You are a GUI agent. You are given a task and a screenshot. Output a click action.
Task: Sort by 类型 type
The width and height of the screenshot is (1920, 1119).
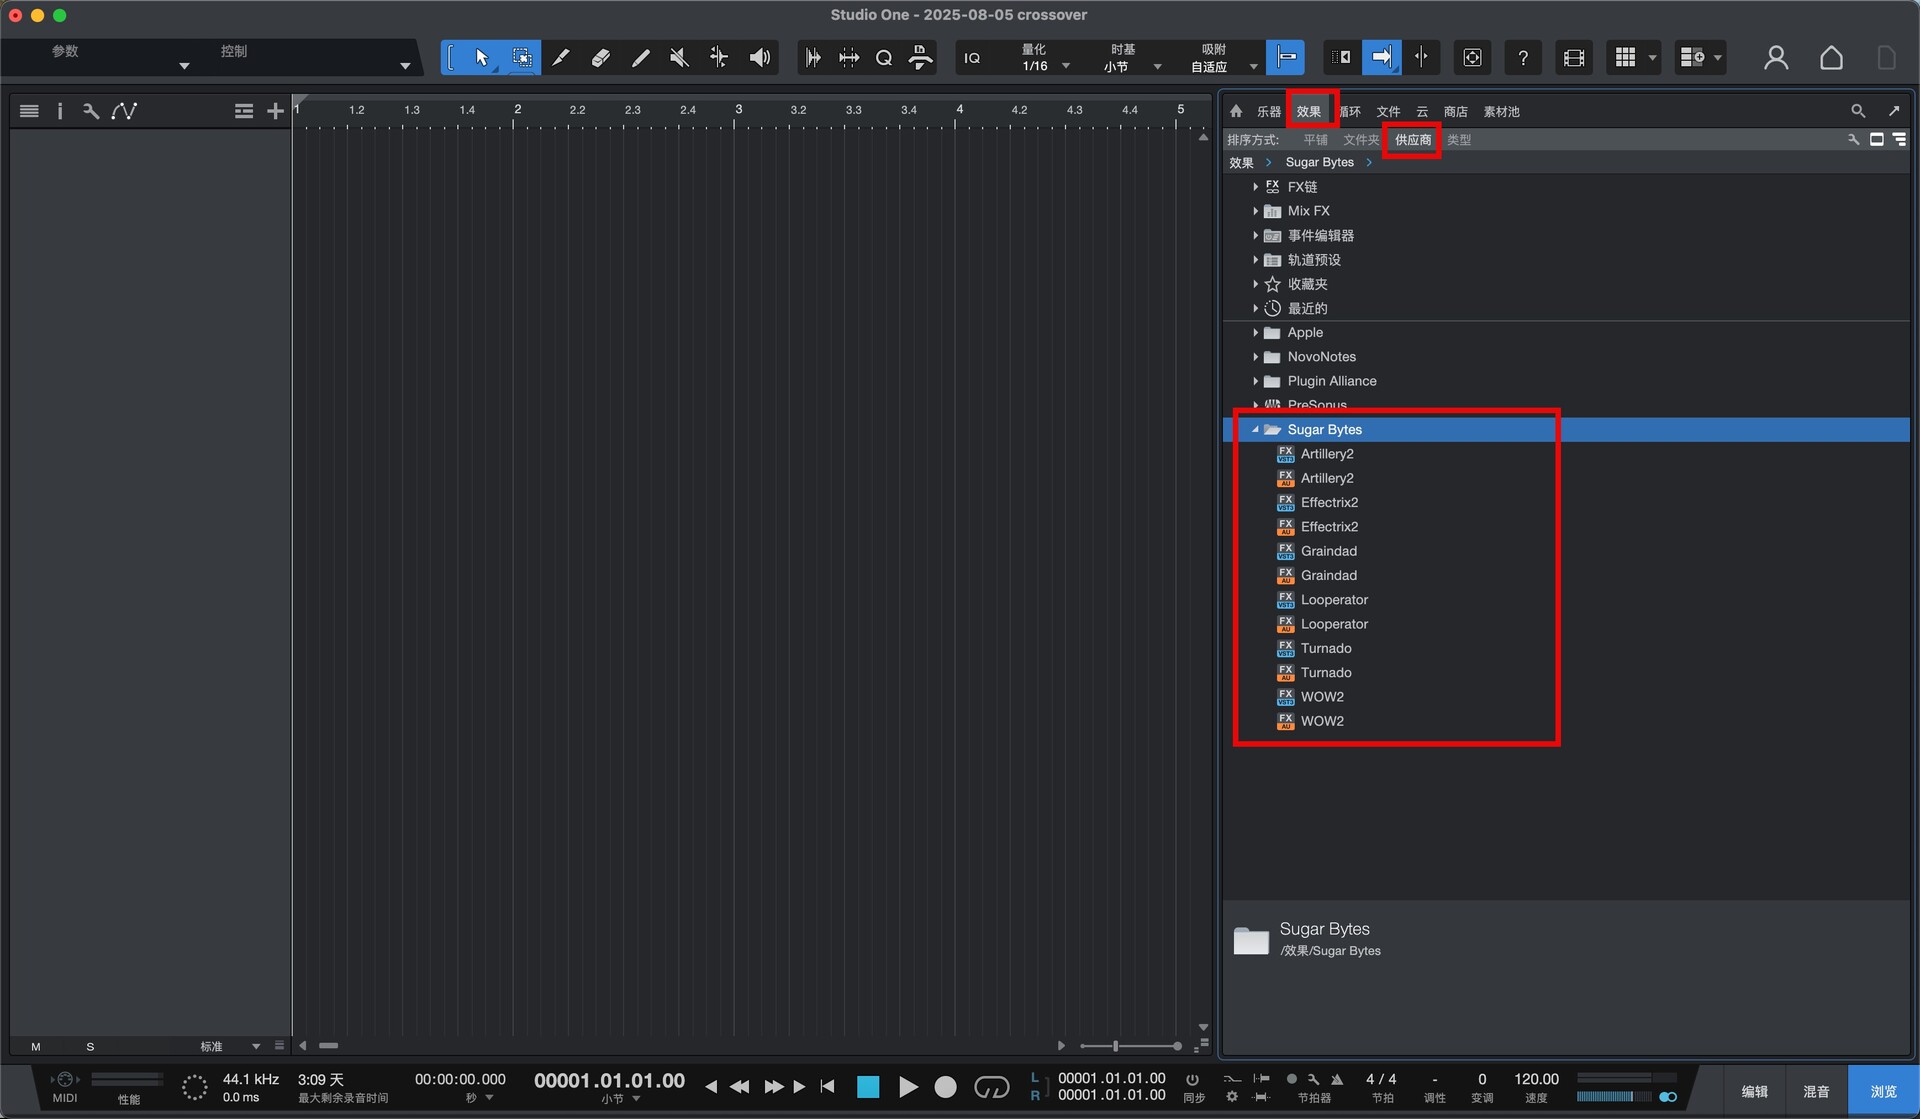[x=1459, y=140]
